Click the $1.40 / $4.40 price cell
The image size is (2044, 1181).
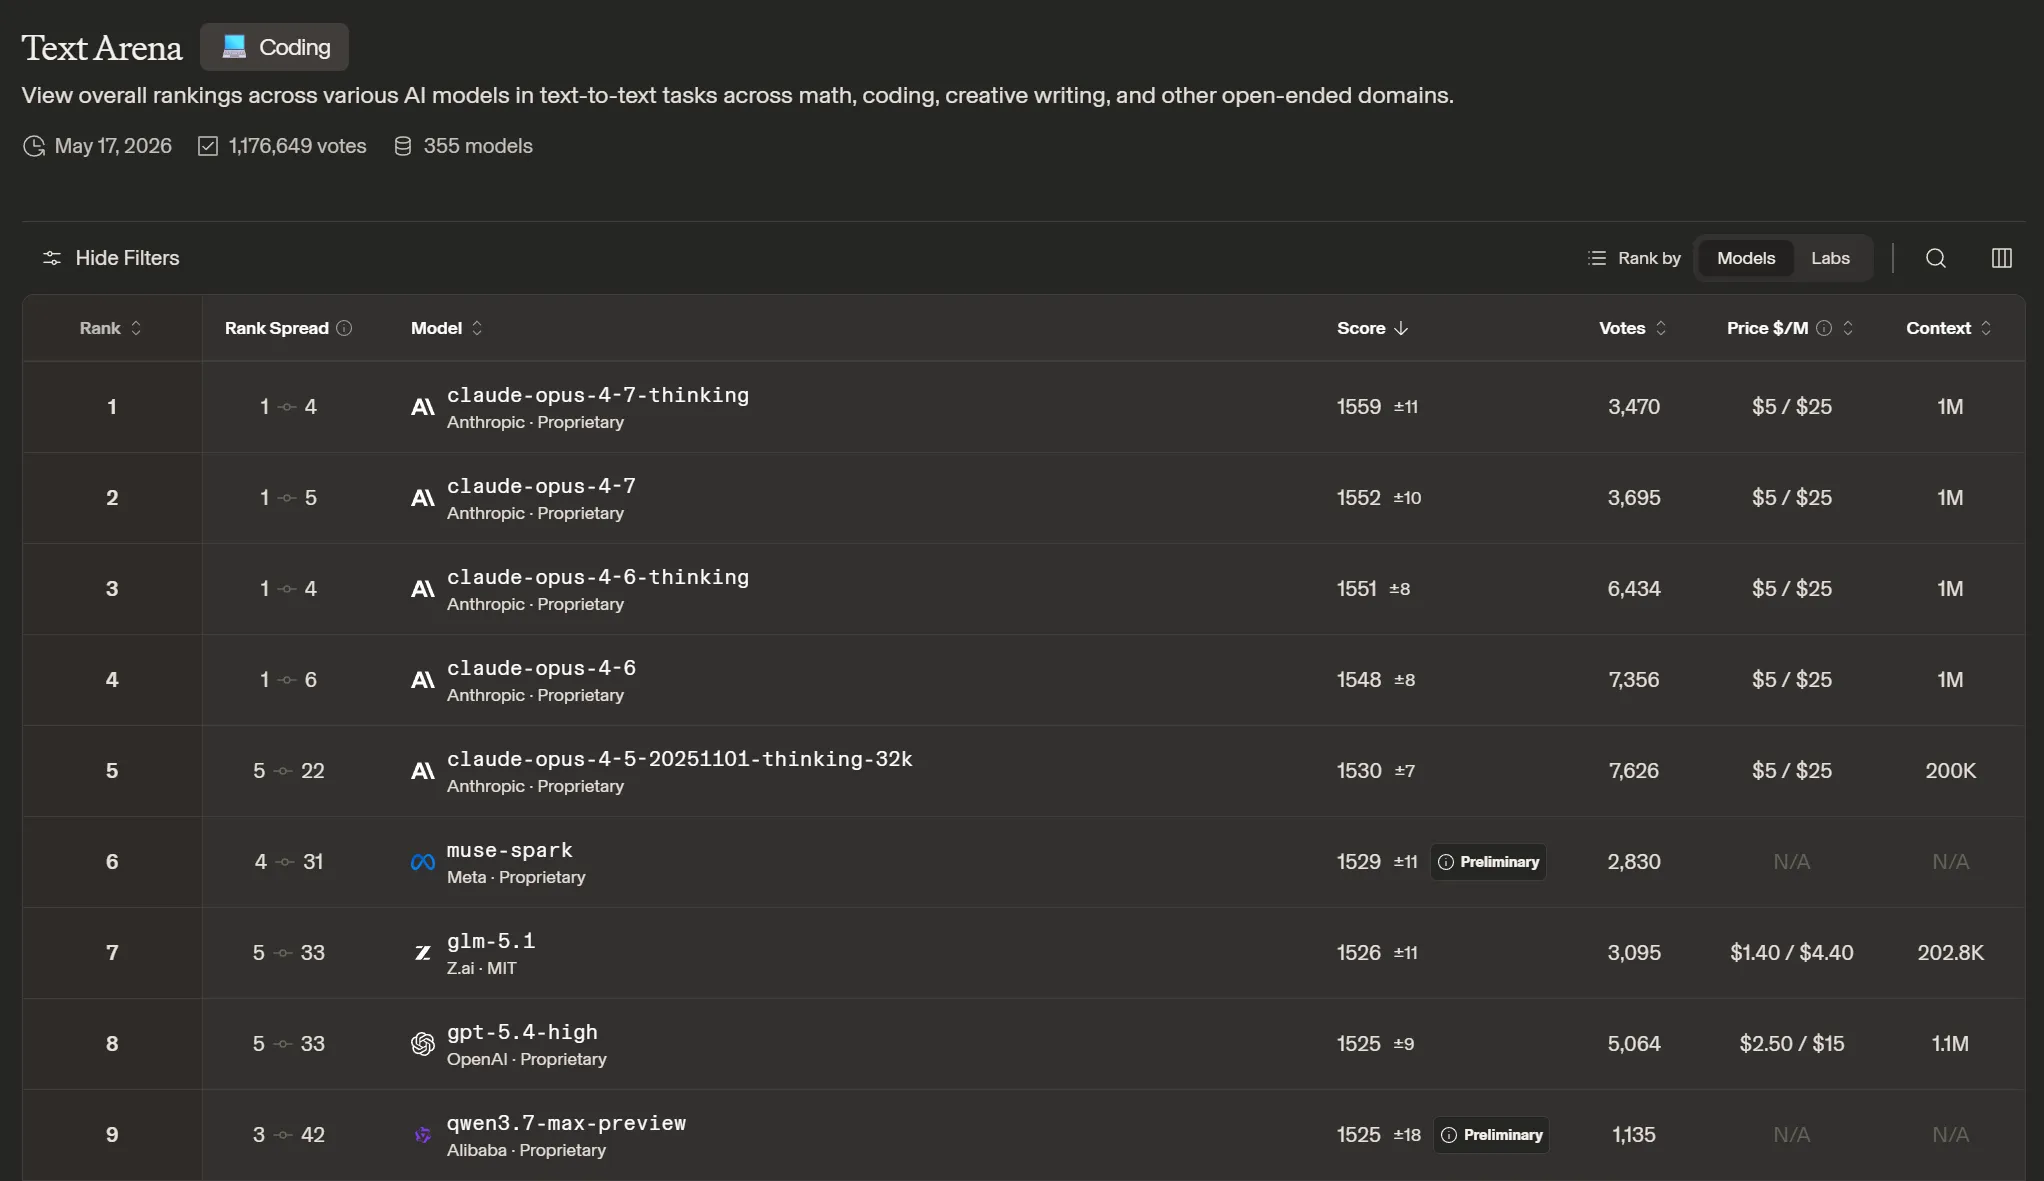click(x=1792, y=953)
